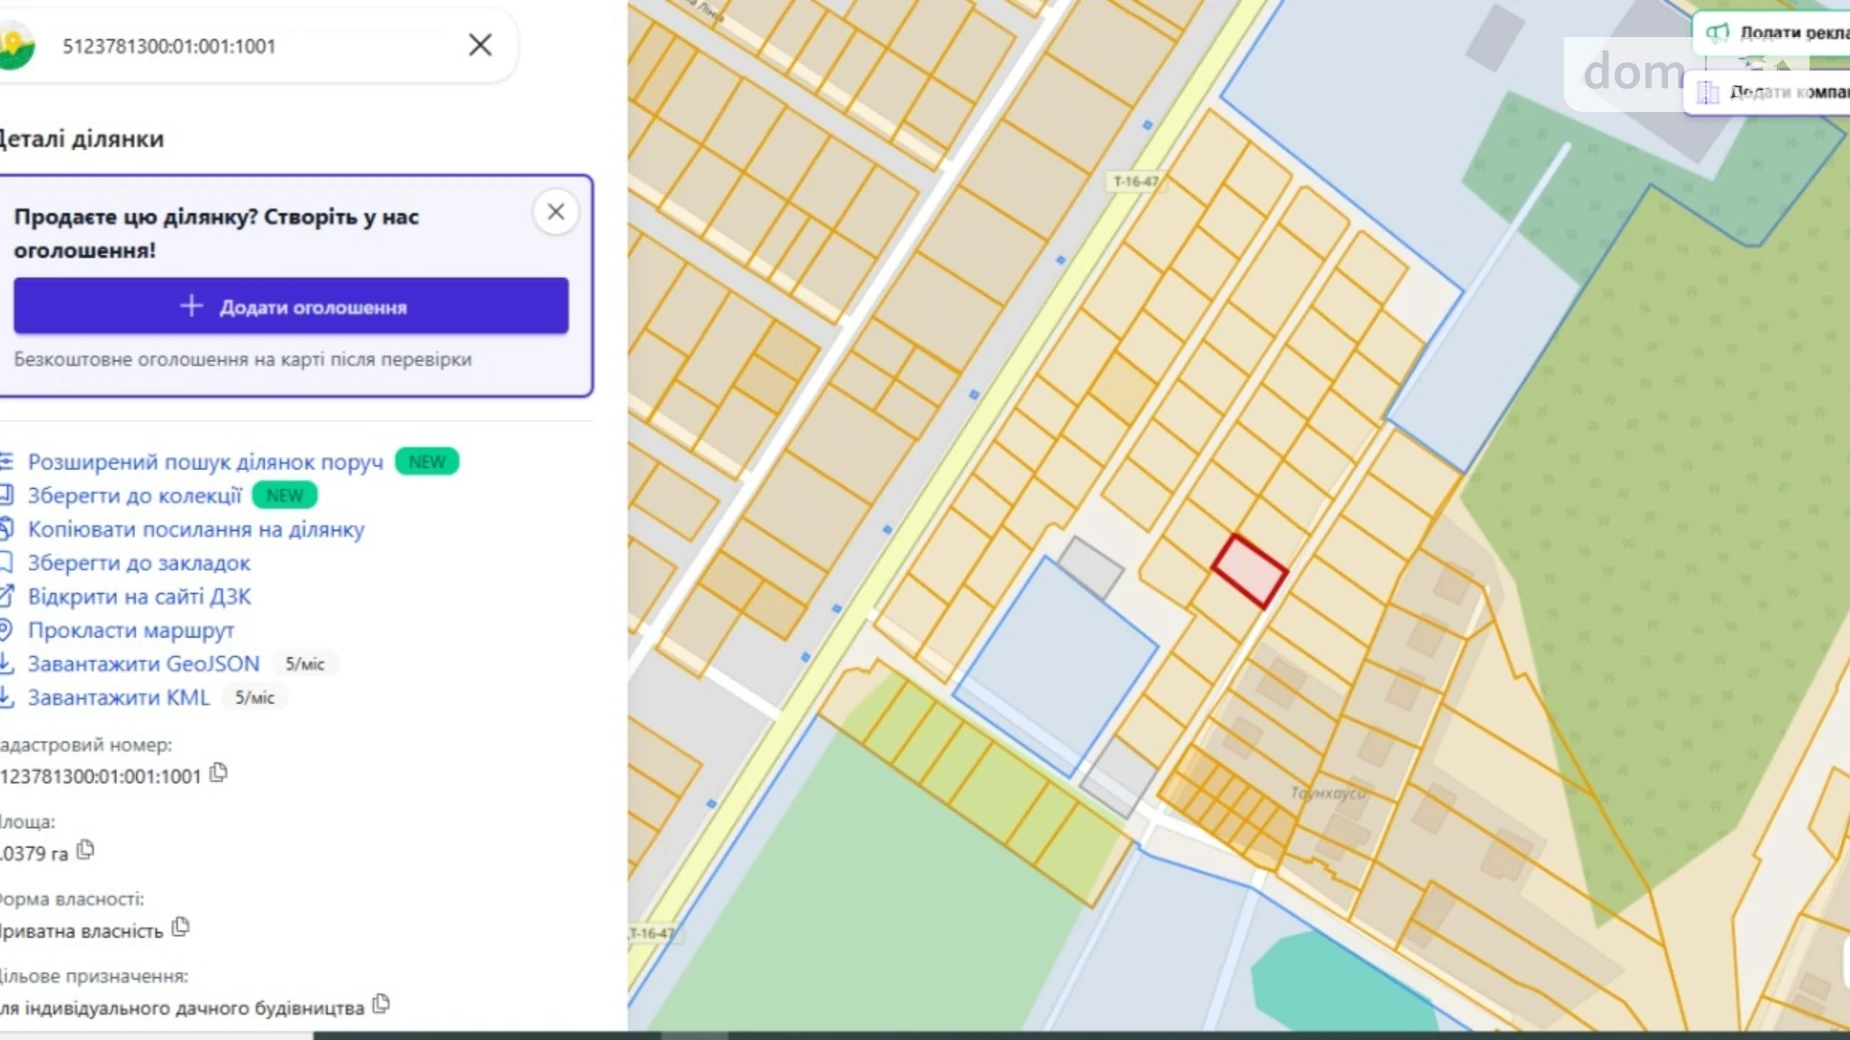Click the 'Деталі ділянки' heading

(x=82, y=139)
